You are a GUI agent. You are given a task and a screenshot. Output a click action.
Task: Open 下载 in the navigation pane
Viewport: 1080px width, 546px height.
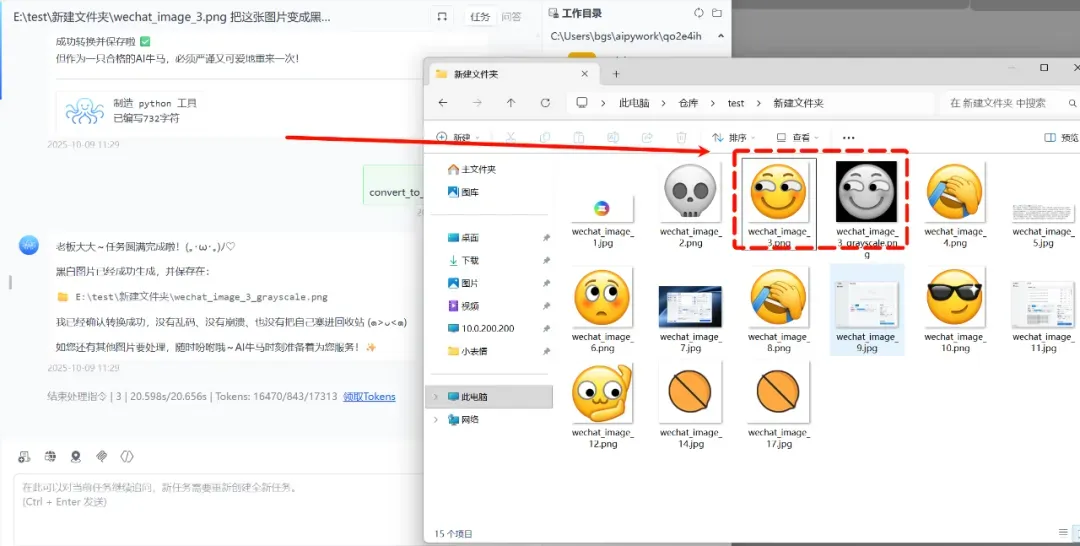(x=464, y=260)
